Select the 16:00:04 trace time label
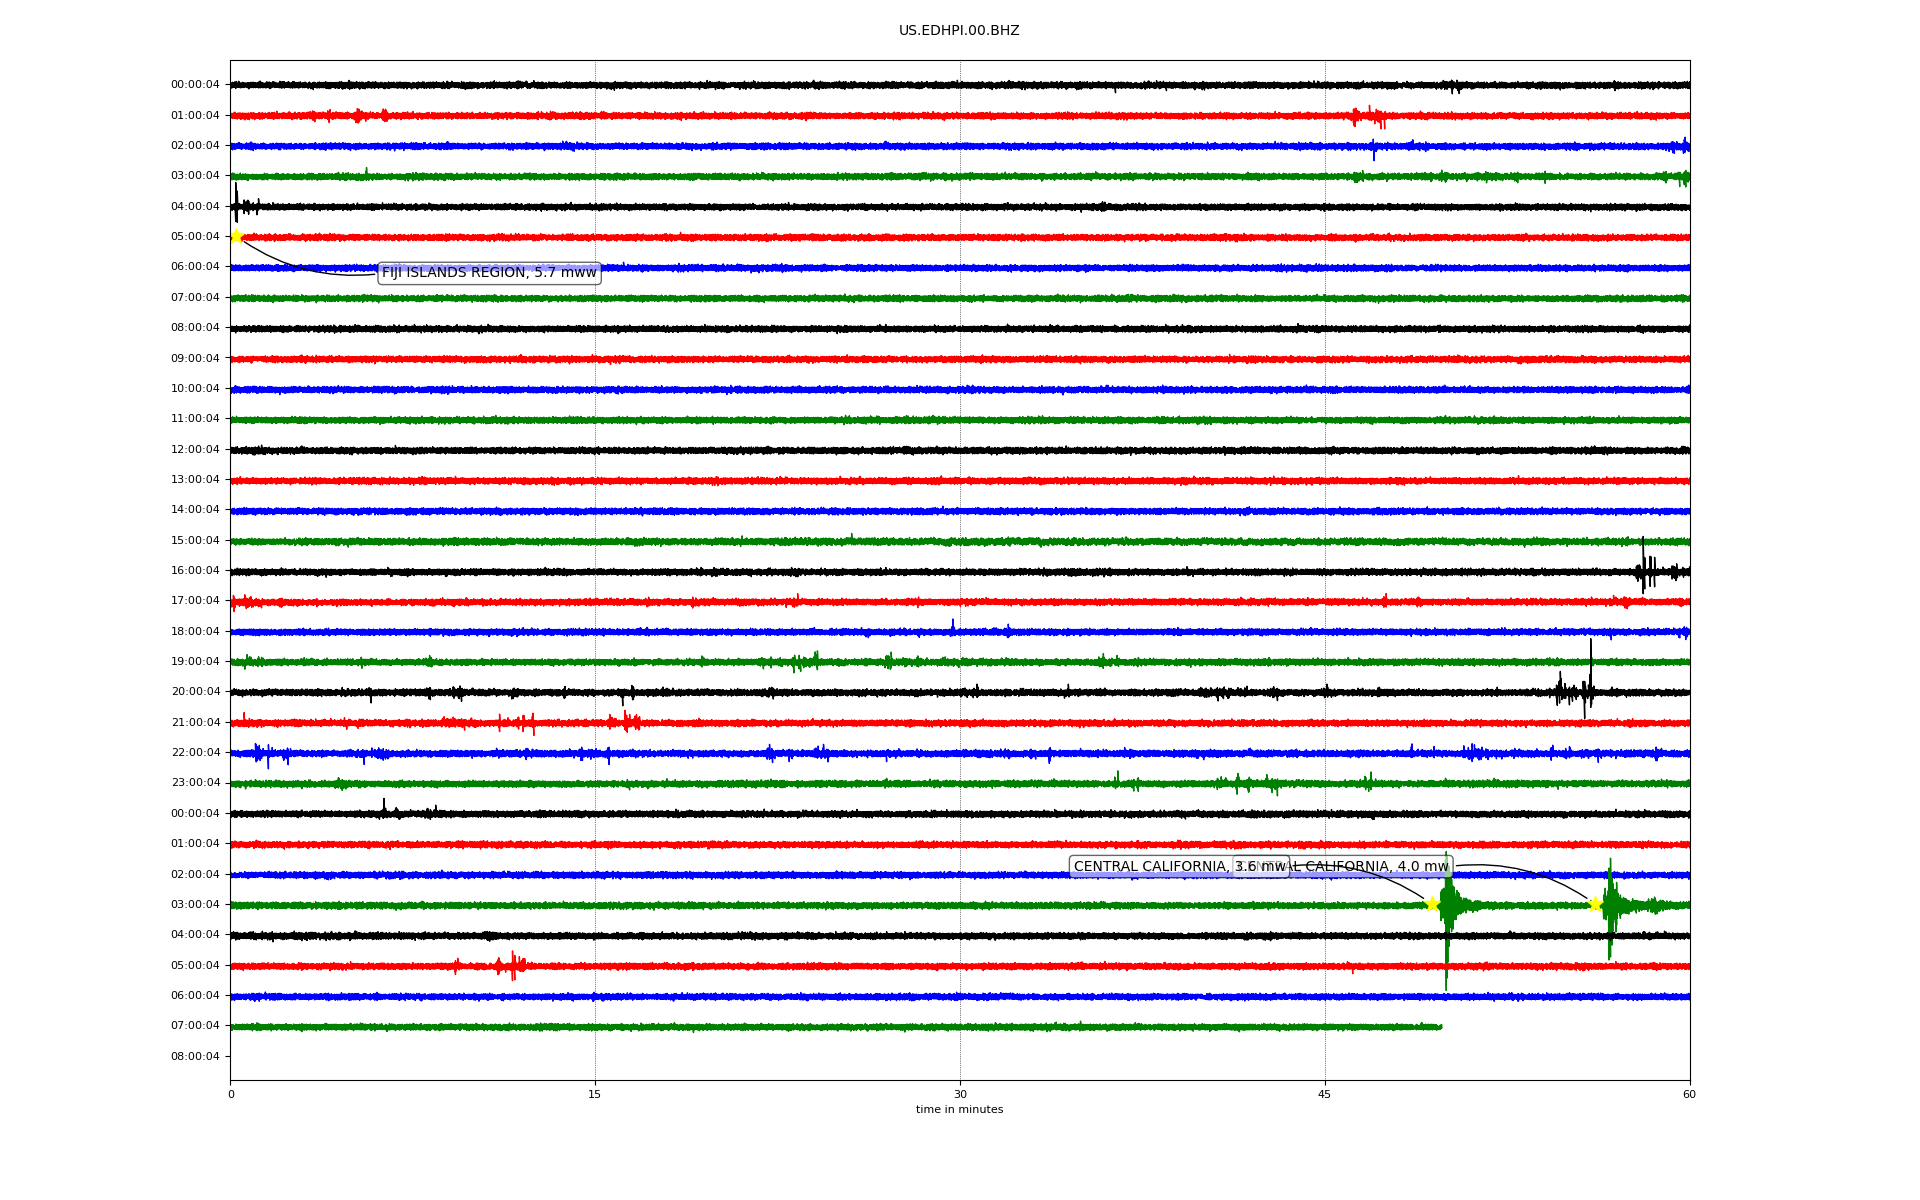Screen dimensions: 1920x1200 [x=195, y=571]
